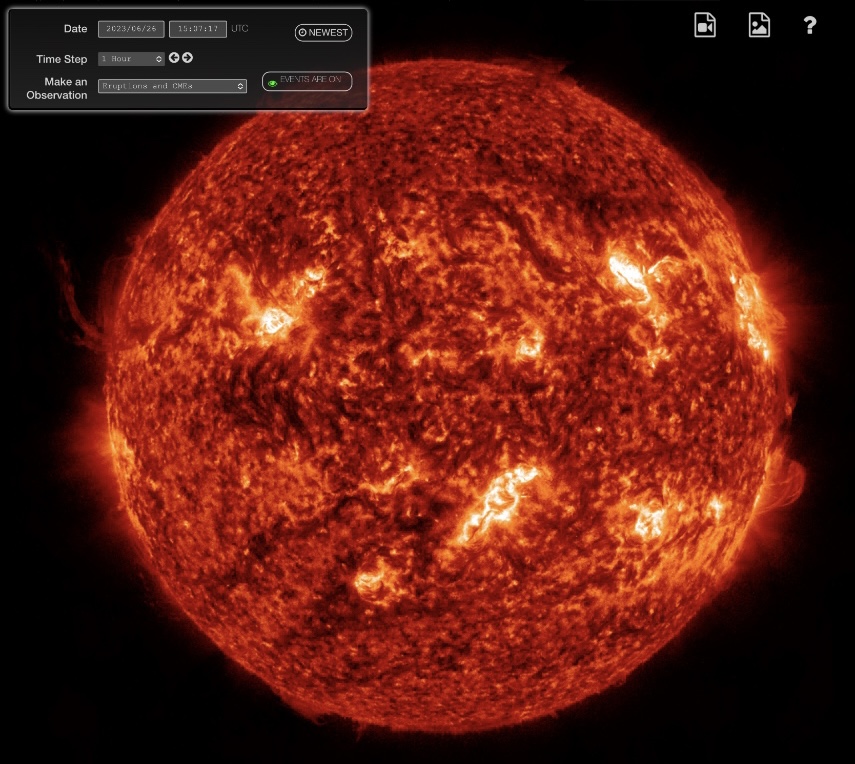The width and height of the screenshot is (855, 764).
Task: Step backward in time with left arrow
Action: pos(174,58)
